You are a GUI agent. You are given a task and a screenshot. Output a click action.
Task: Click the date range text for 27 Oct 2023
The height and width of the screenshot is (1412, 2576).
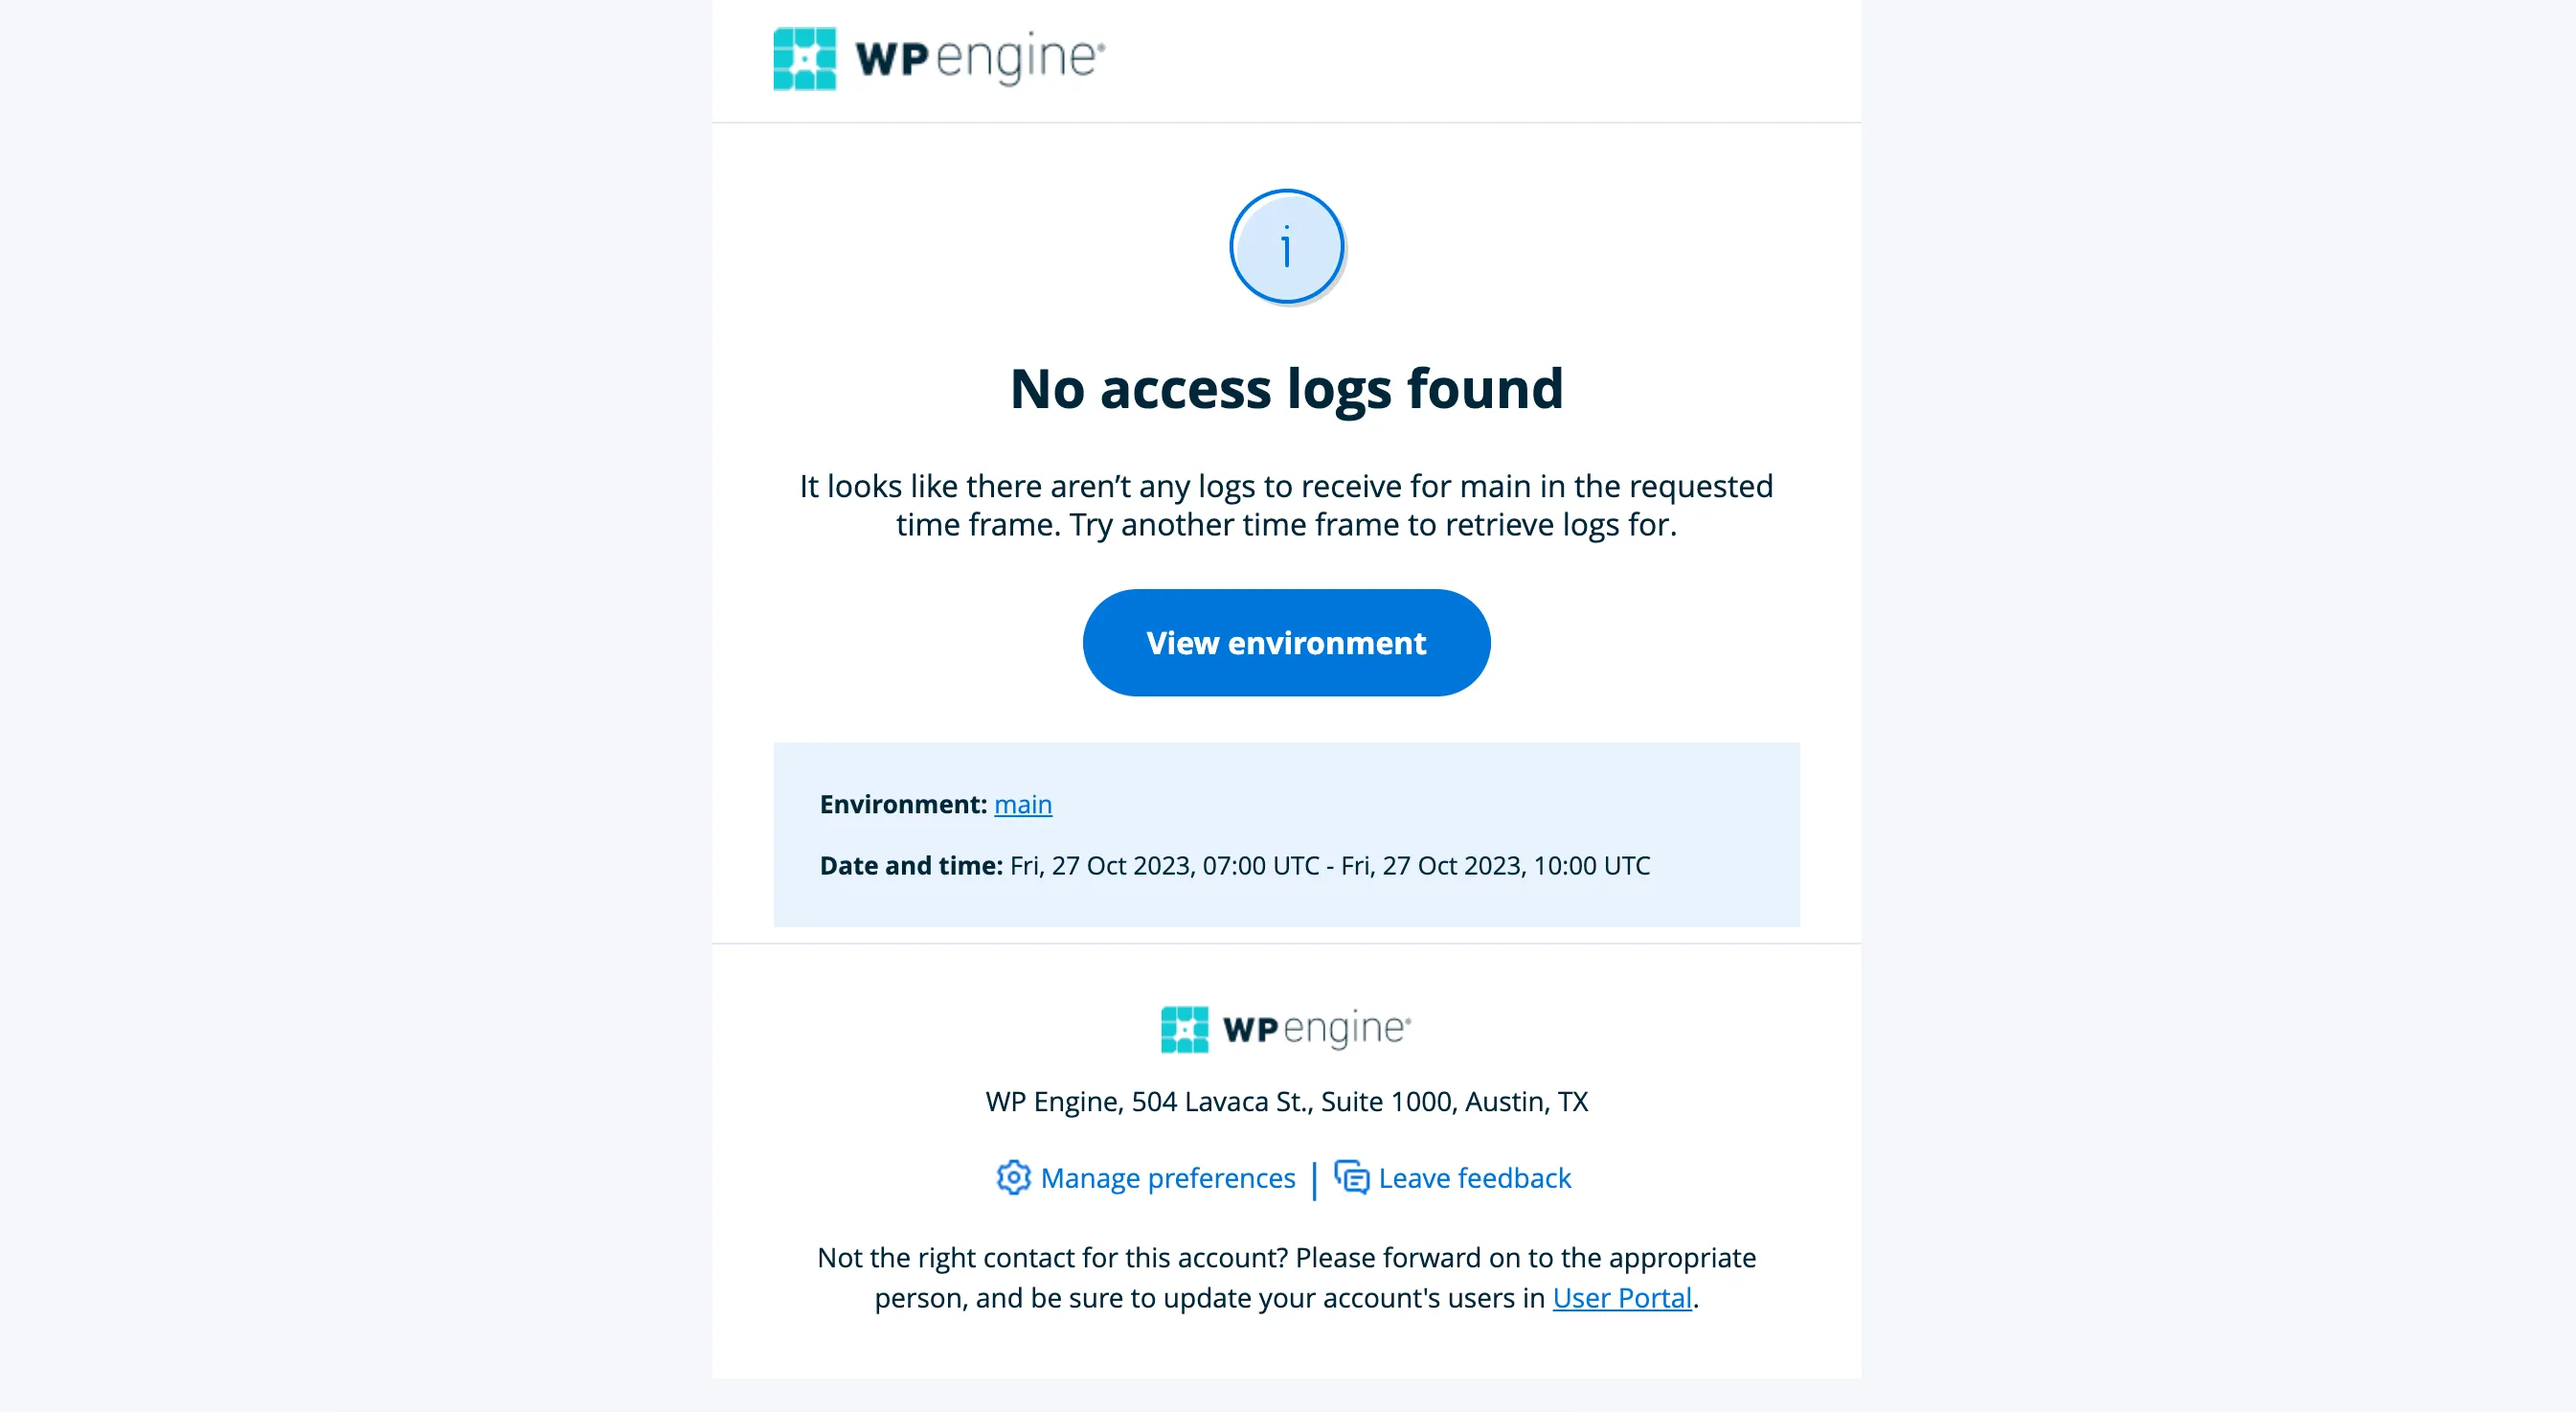click(x=1328, y=865)
